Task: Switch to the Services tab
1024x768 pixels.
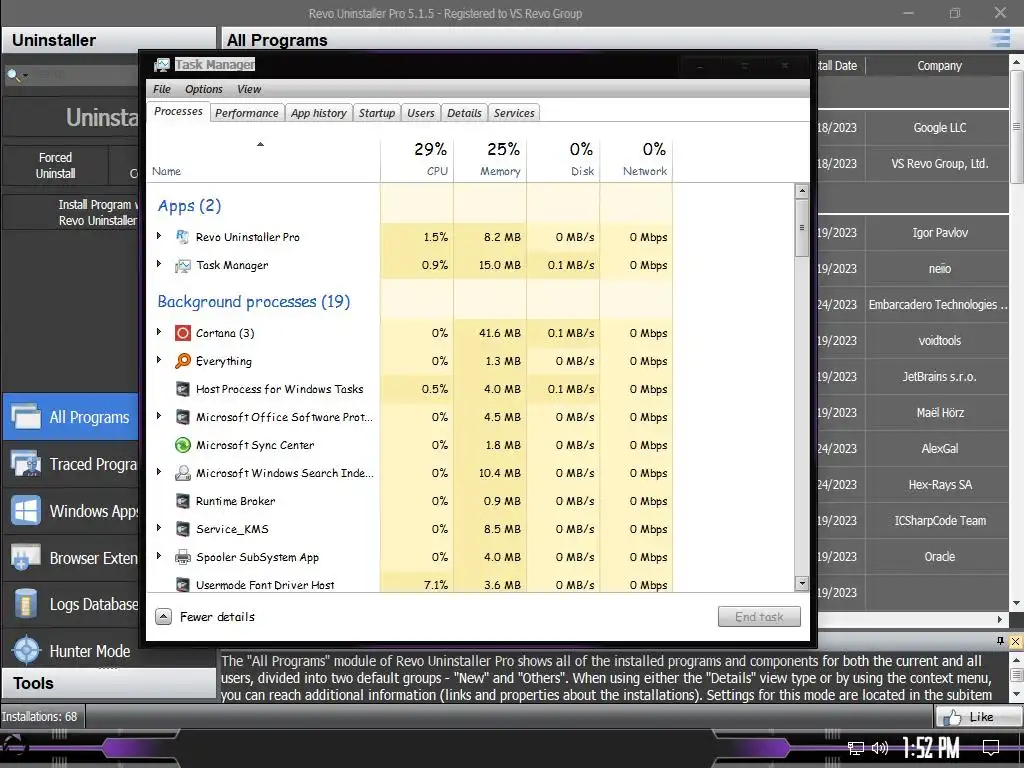Action: tap(514, 113)
